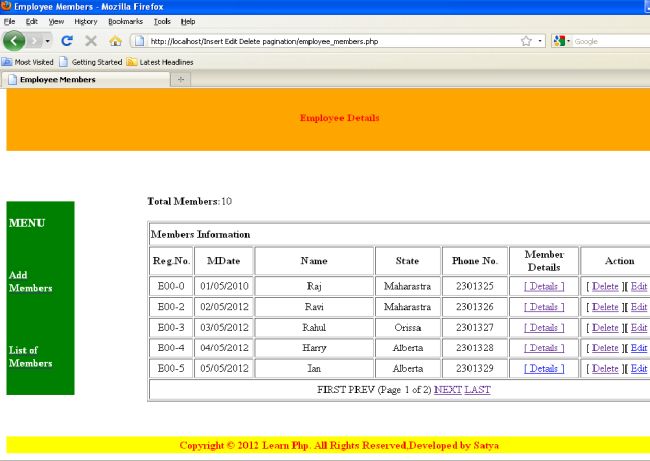This screenshot has height=461, width=650.
Task: Delete the Ian member row
Action: pyautogui.click(x=605, y=369)
